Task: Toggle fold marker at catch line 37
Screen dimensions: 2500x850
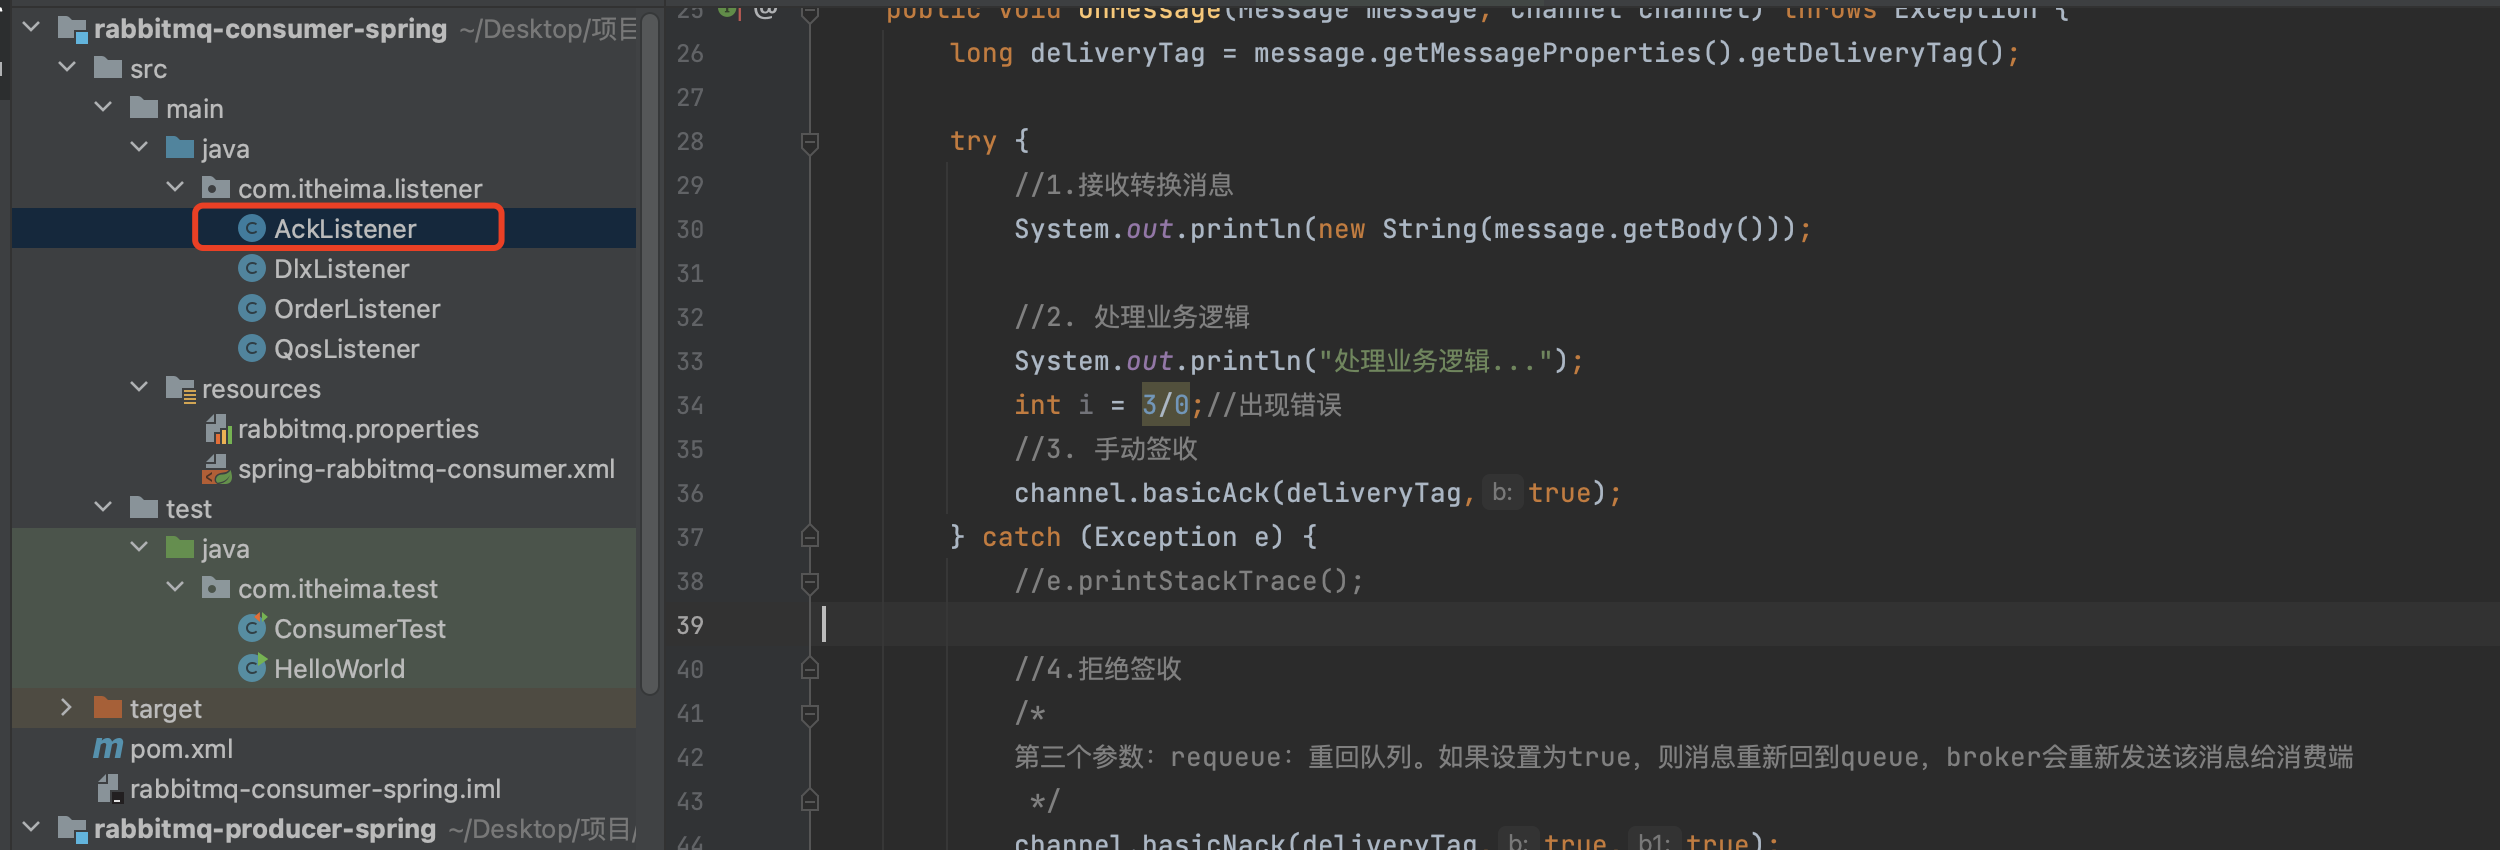Action: 810,537
